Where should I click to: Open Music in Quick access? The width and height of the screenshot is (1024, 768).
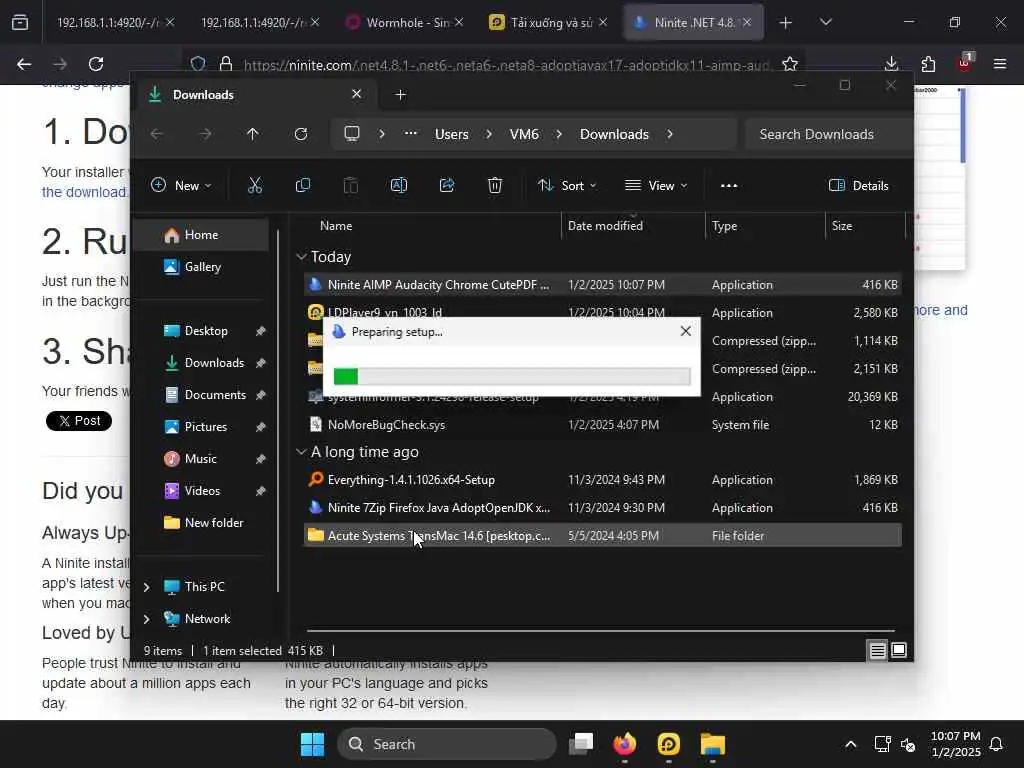(200, 459)
